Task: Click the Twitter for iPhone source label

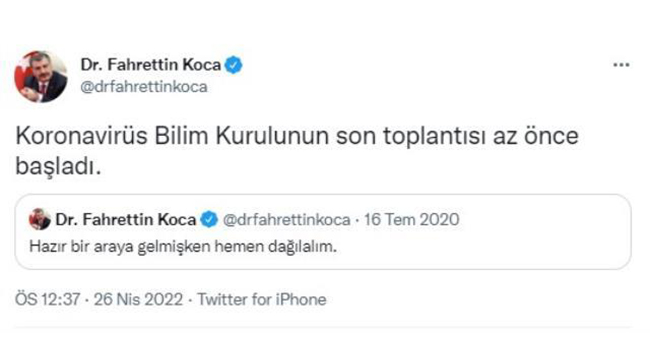Action: point(262,299)
